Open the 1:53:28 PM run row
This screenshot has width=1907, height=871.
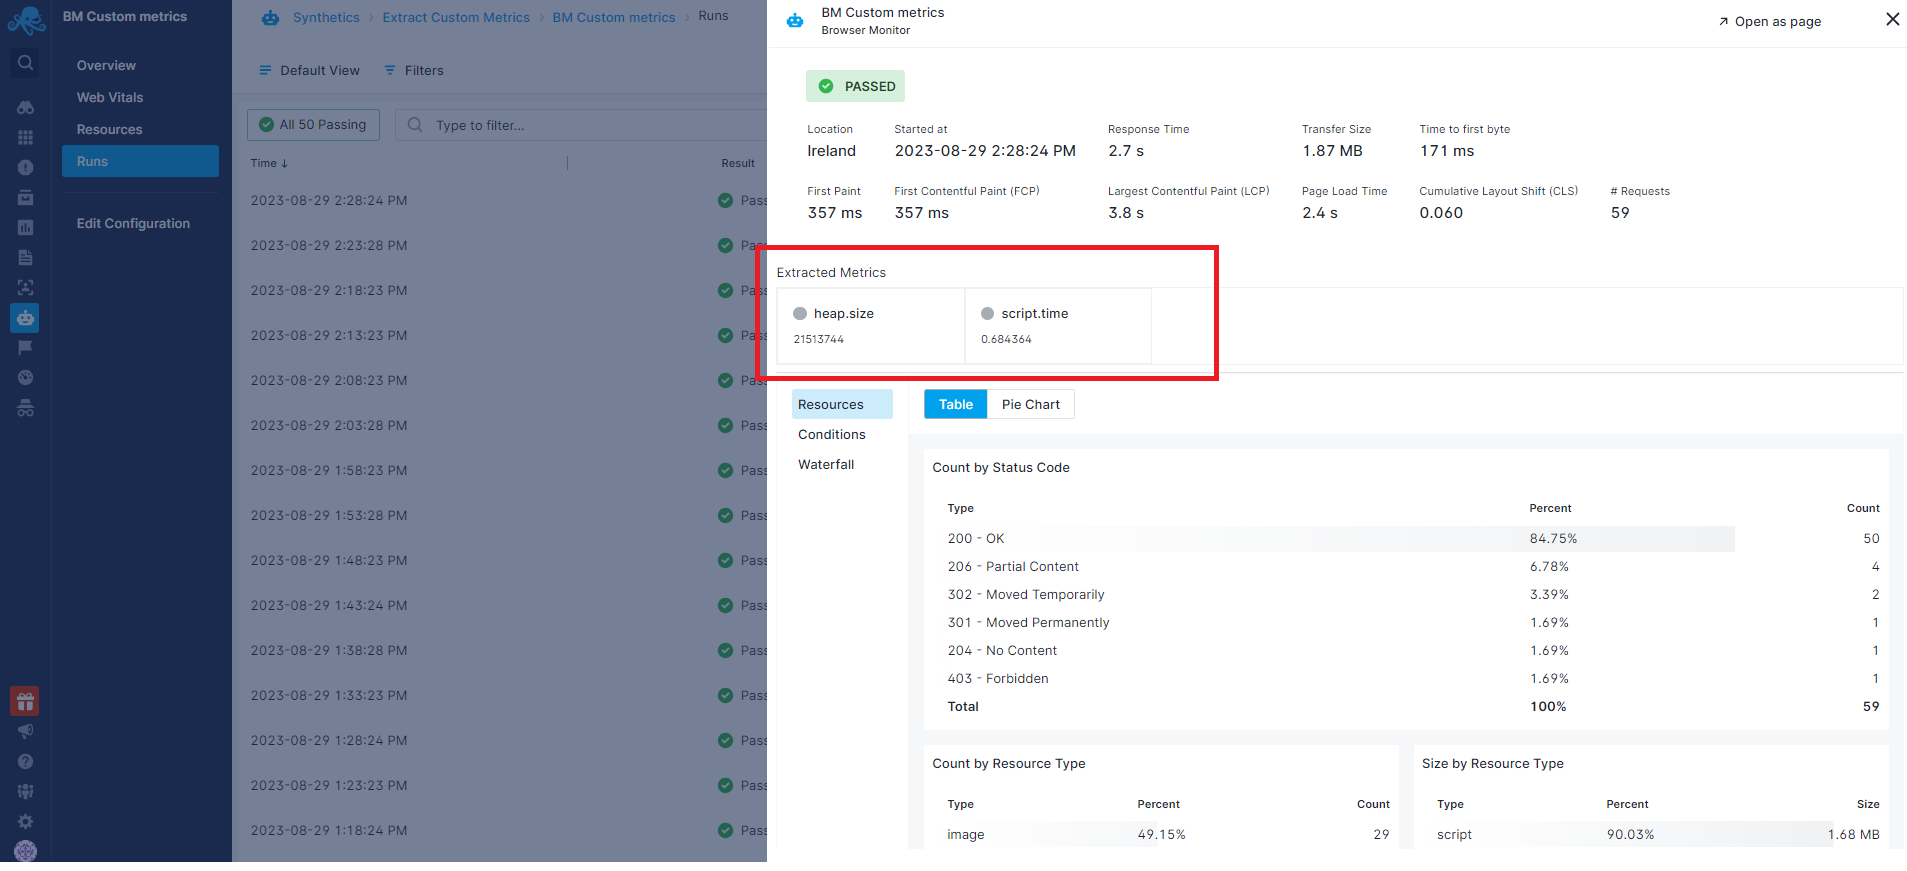point(500,515)
